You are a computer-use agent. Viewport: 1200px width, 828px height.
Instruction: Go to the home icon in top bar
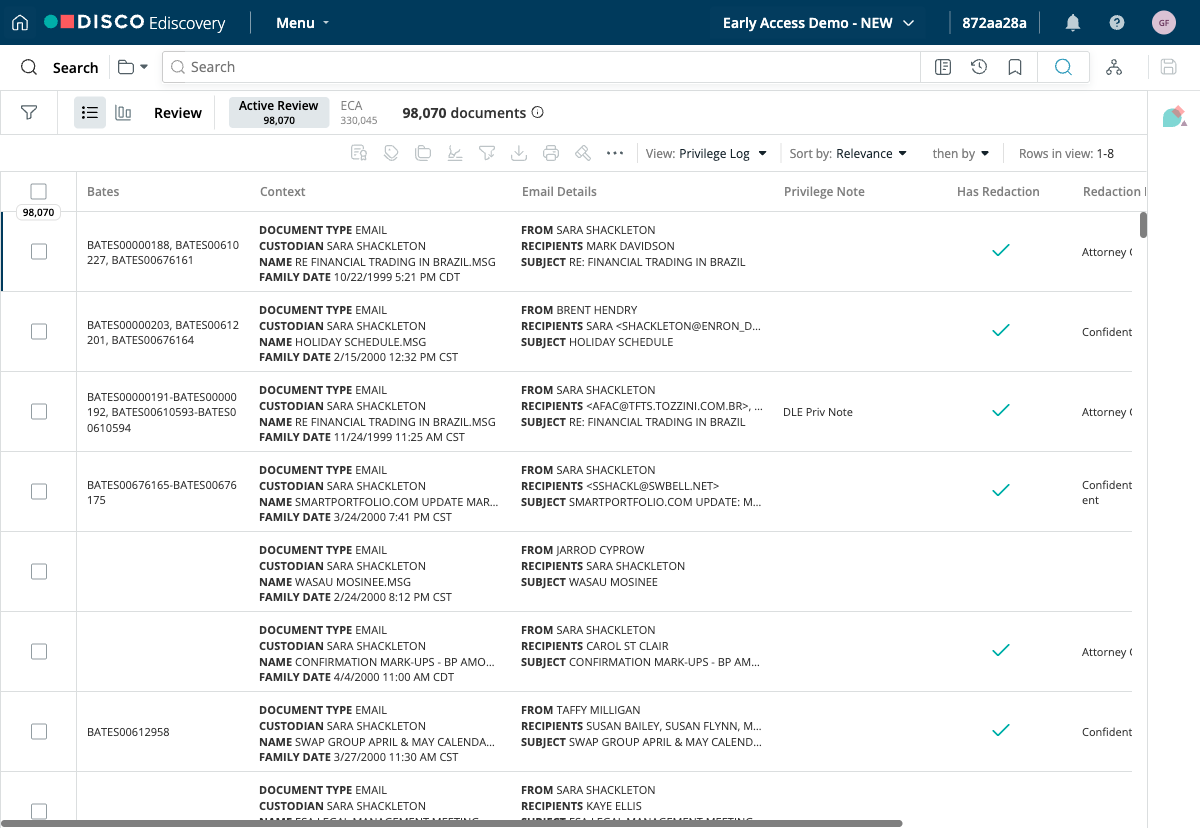20,22
